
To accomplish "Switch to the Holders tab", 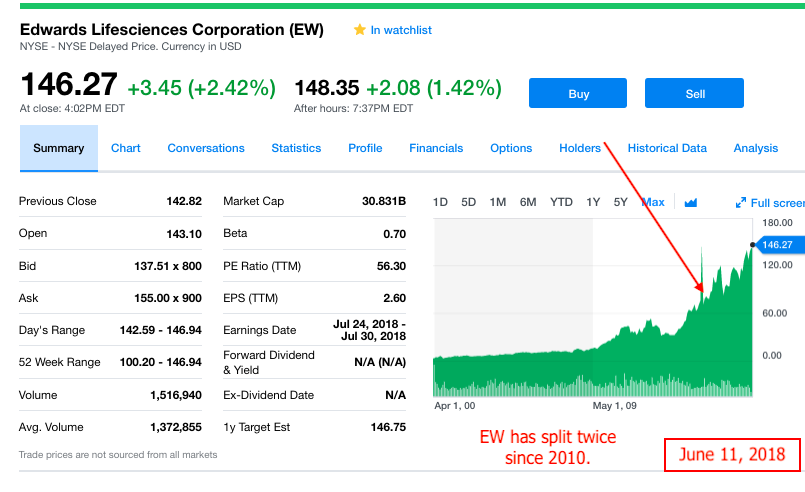I will click(580, 148).
